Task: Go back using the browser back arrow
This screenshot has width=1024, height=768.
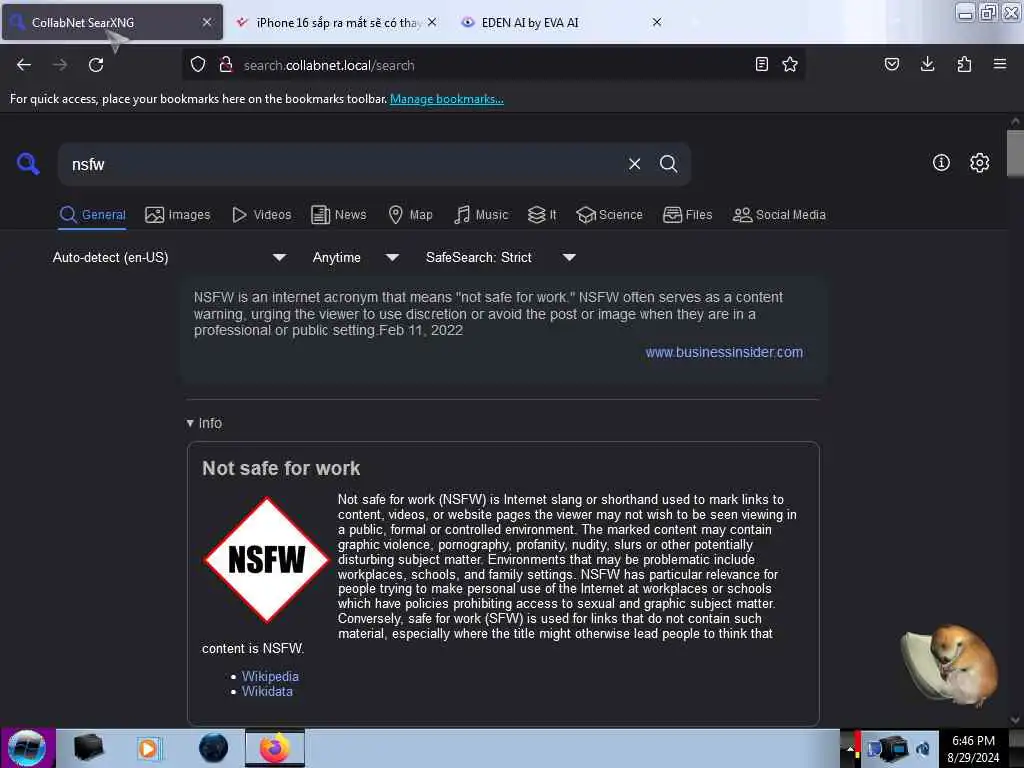Action: coord(24,65)
